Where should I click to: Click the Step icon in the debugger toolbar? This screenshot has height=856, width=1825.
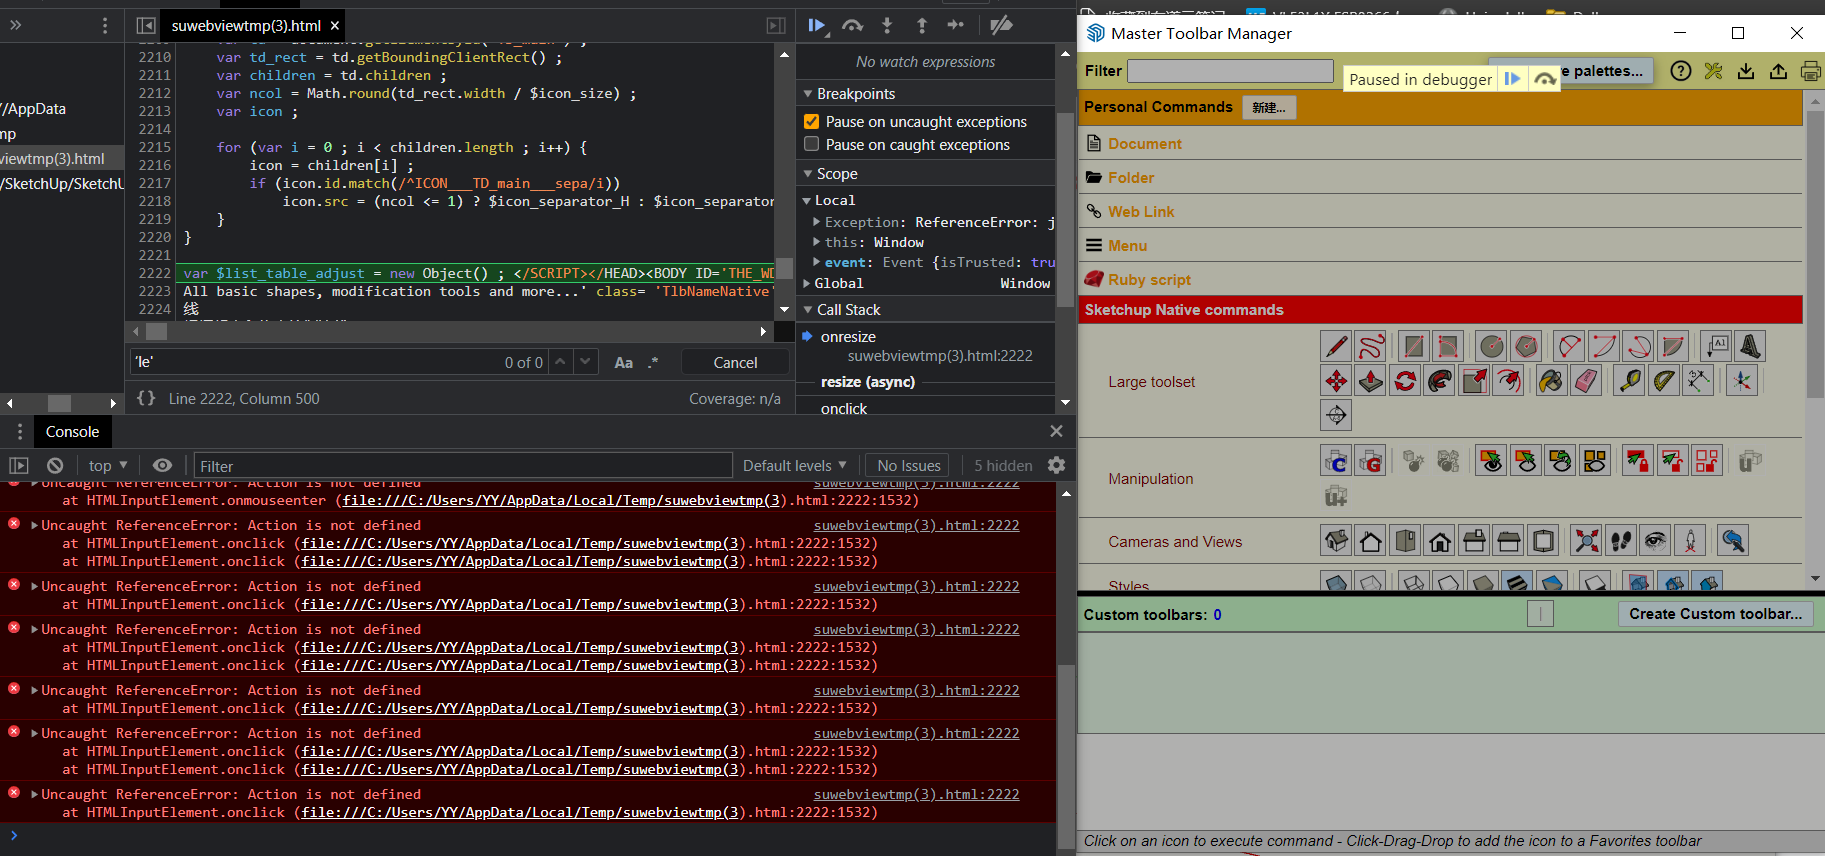pos(956,25)
